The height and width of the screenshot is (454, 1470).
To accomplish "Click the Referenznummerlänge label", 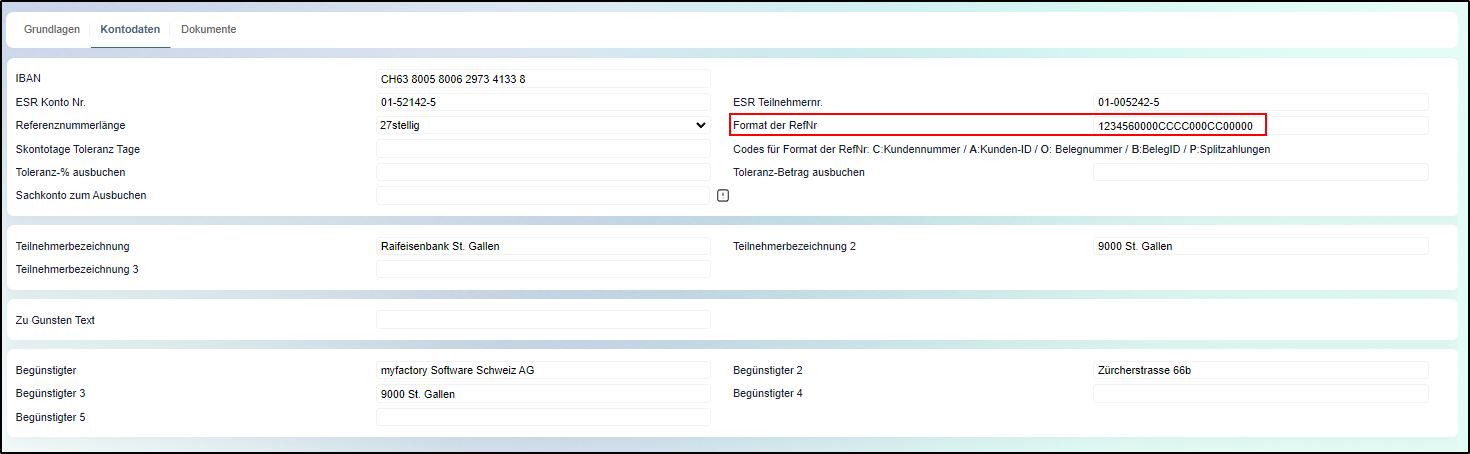I will 71,125.
